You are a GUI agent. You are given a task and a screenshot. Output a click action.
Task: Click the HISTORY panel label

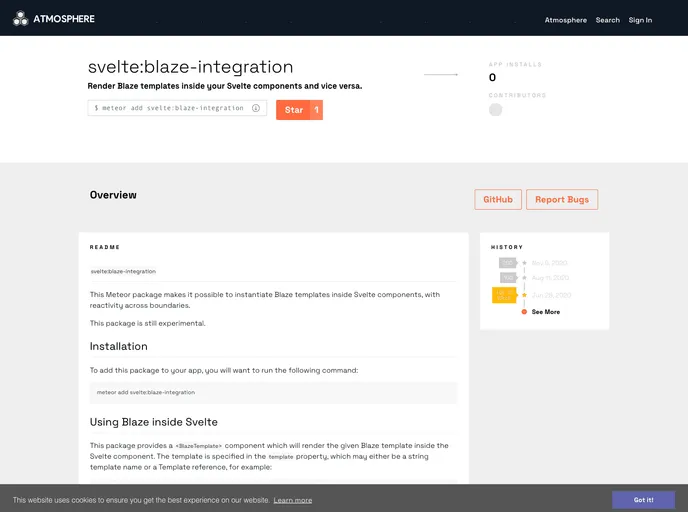click(x=507, y=247)
